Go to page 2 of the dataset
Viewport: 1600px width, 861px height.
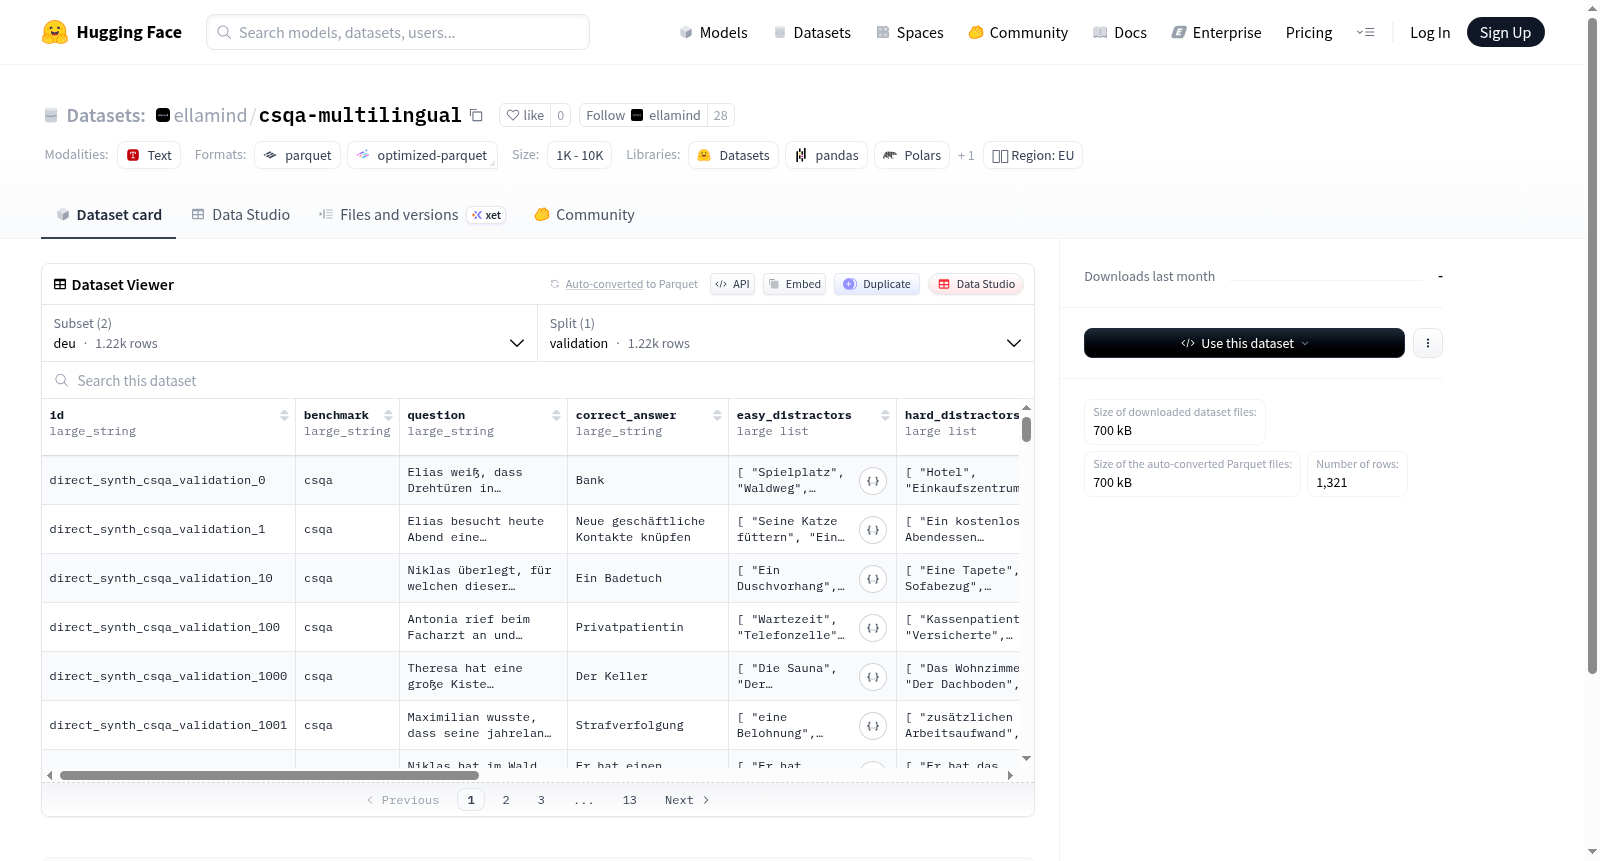click(506, 800)
